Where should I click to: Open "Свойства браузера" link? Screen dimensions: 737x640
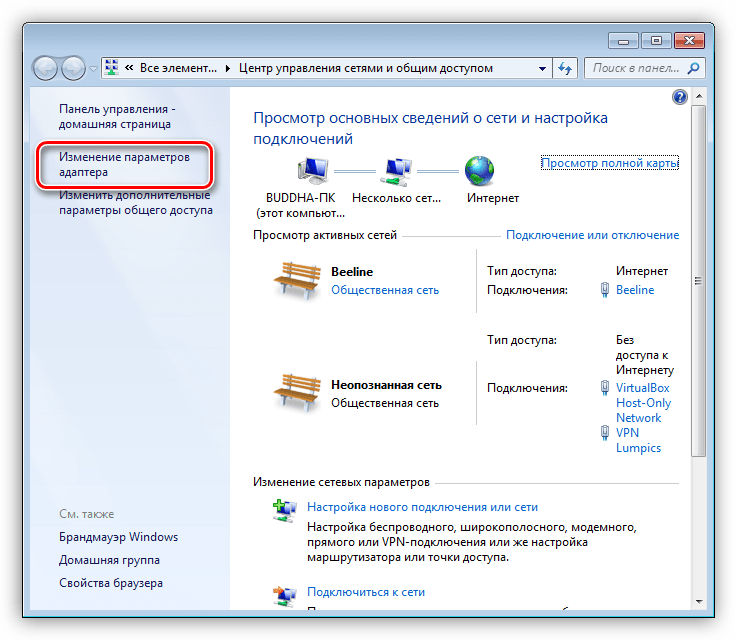pos(111,583)
